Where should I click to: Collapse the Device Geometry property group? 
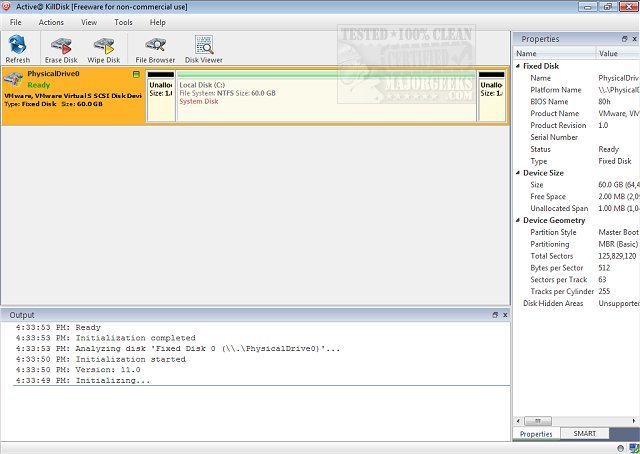[x=518, y=220]
